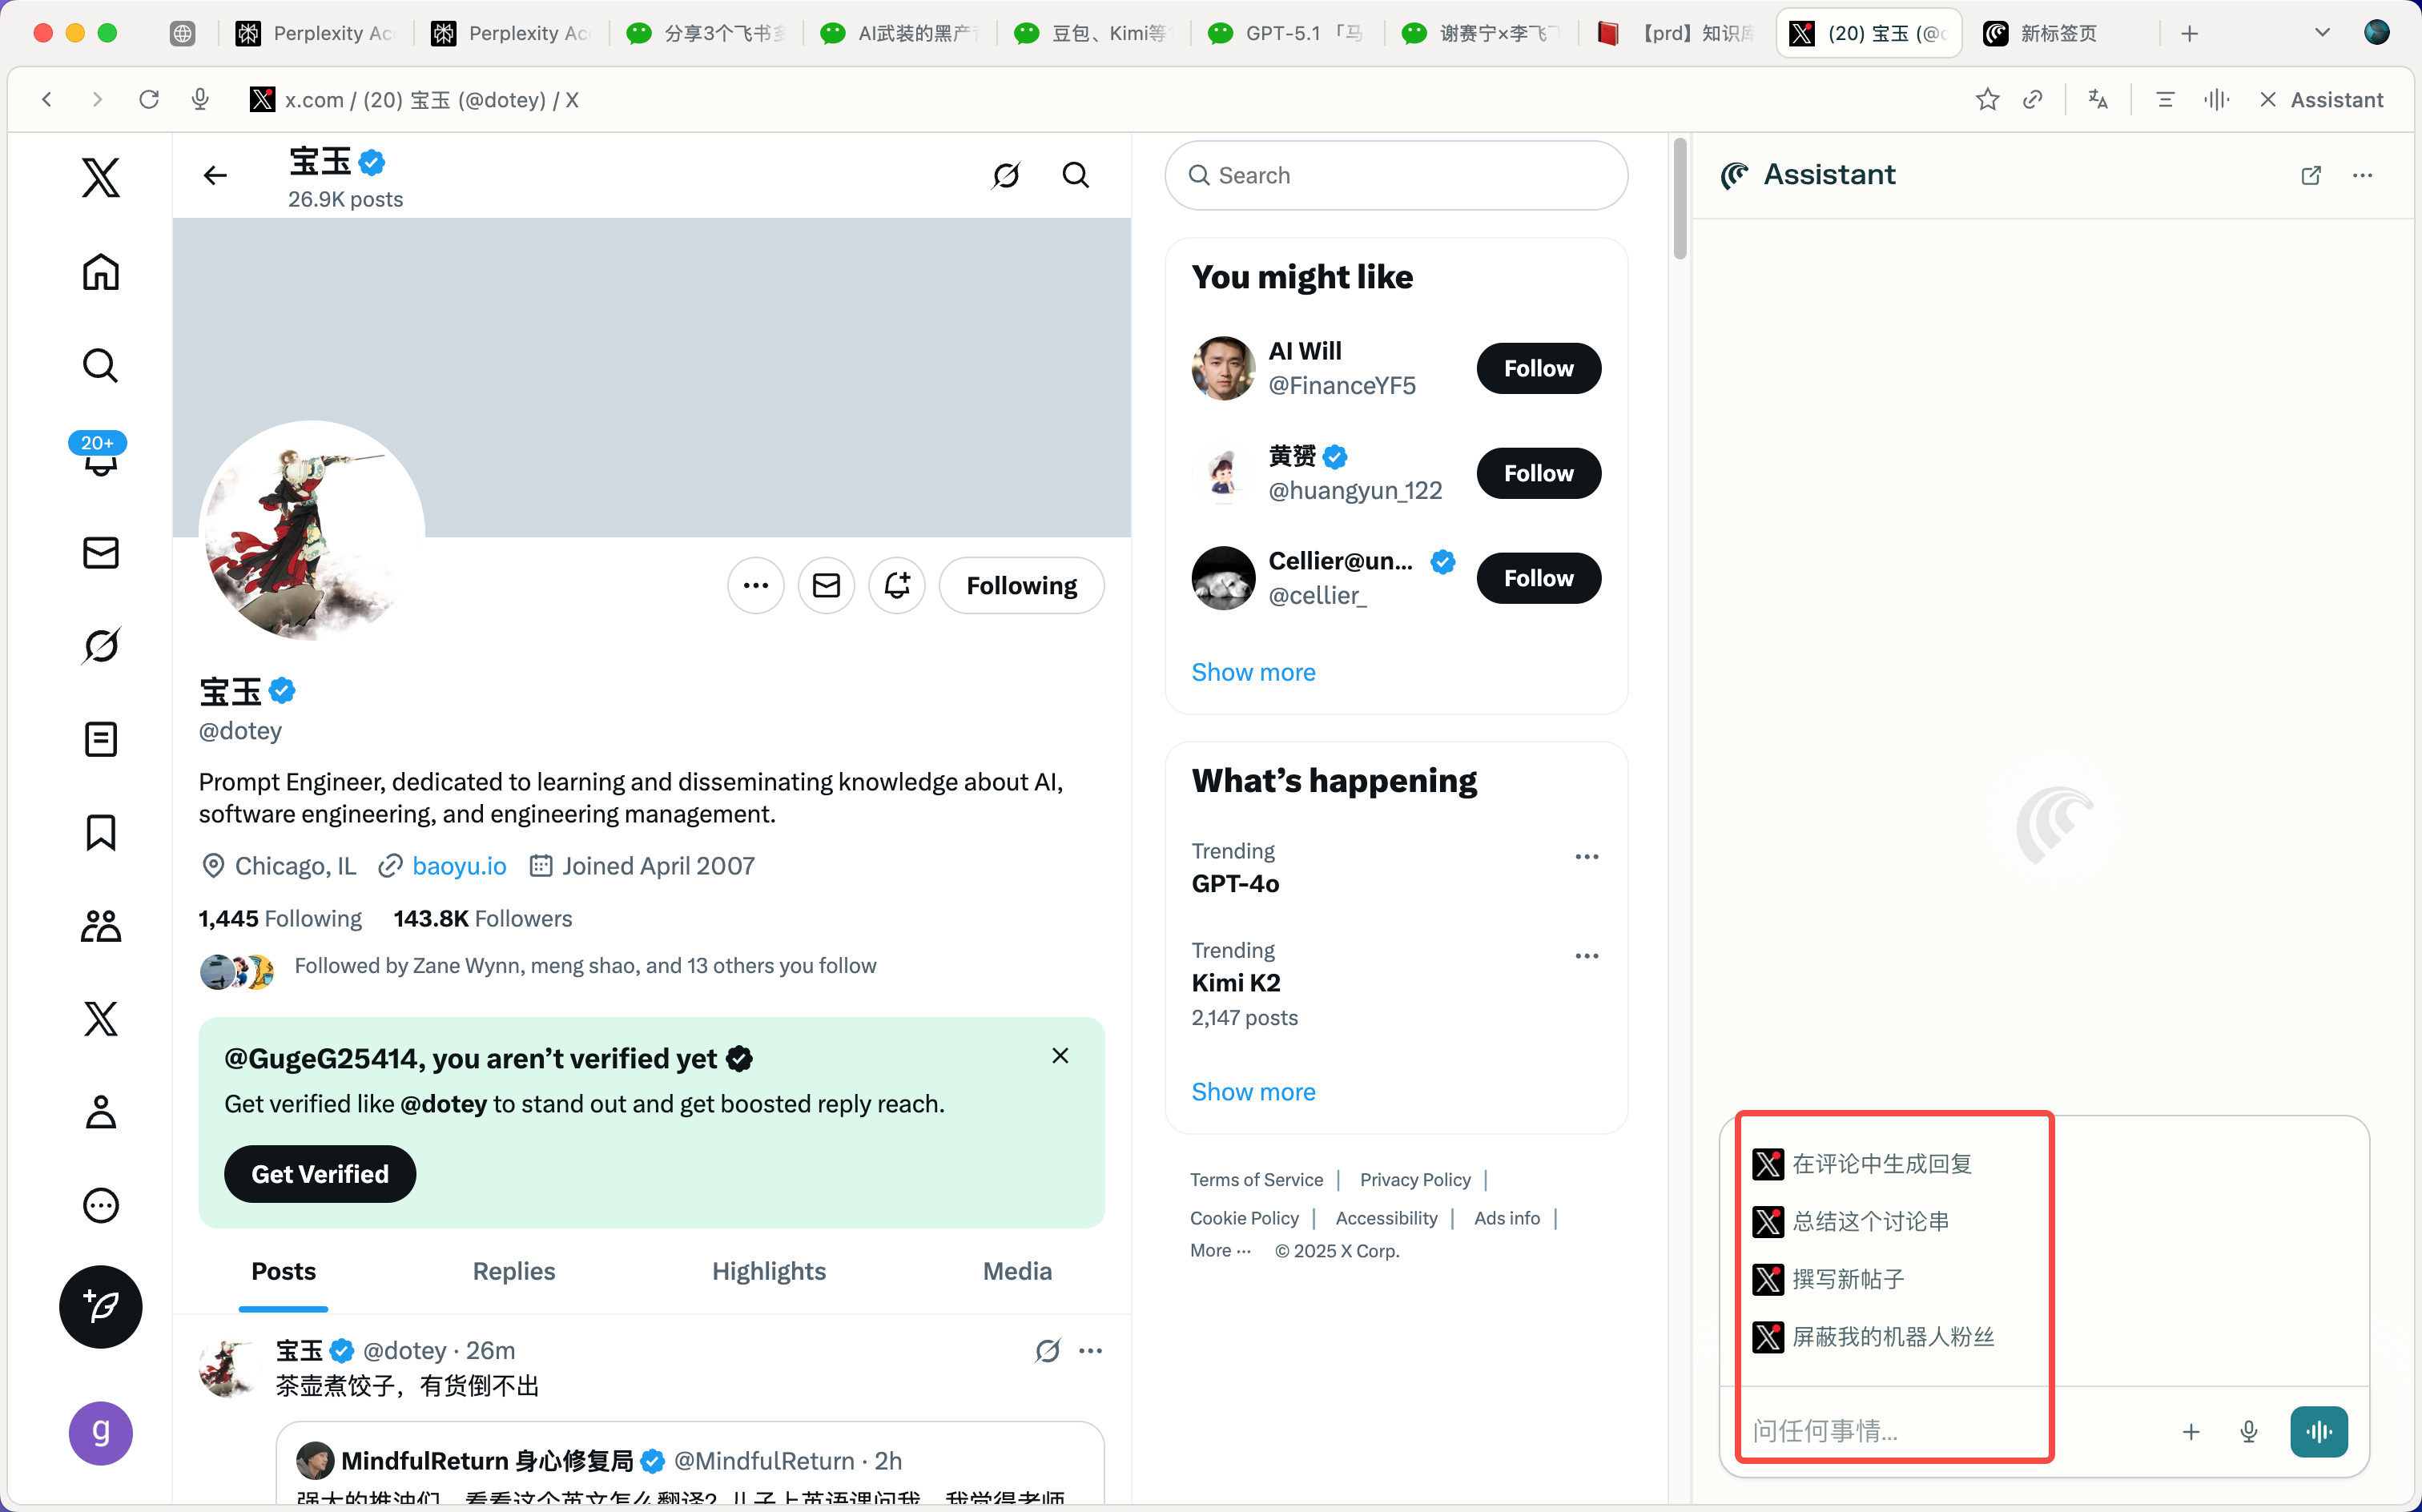Switch to the Highlights tab
The width and height of the screenshot is (2422, 1512).
[x=769, y=1271]
